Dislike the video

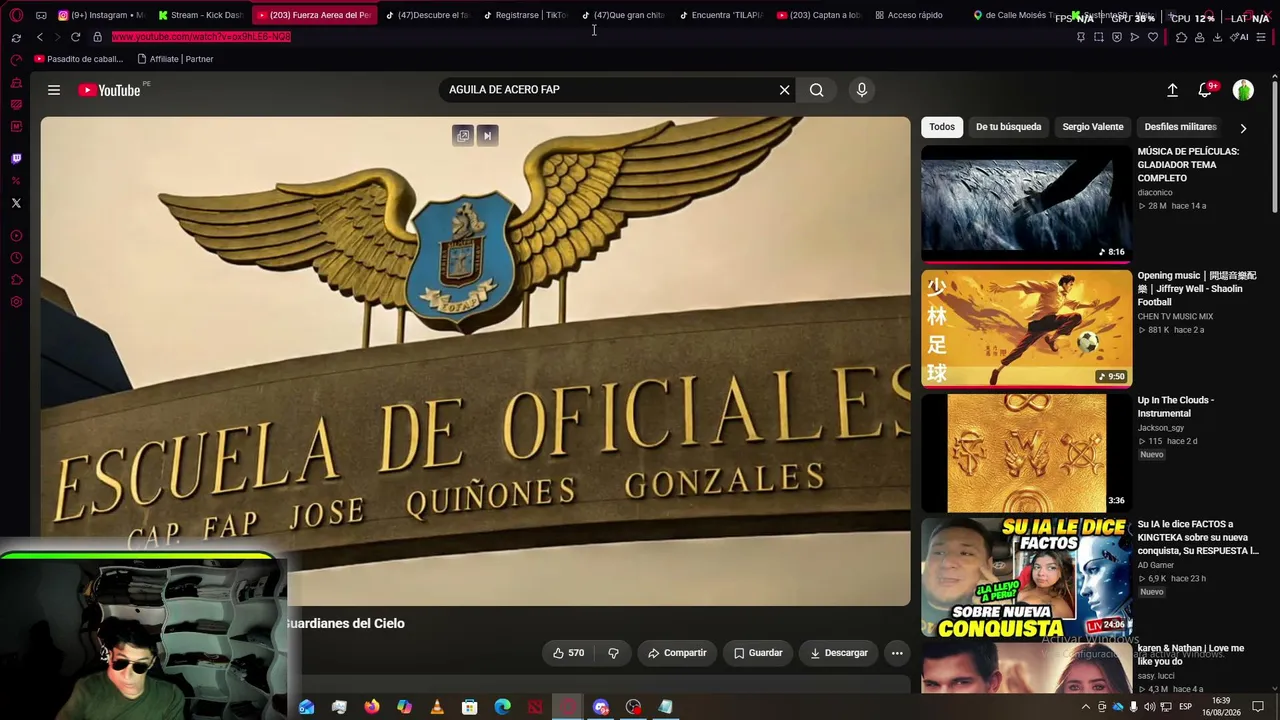(613, 653)
